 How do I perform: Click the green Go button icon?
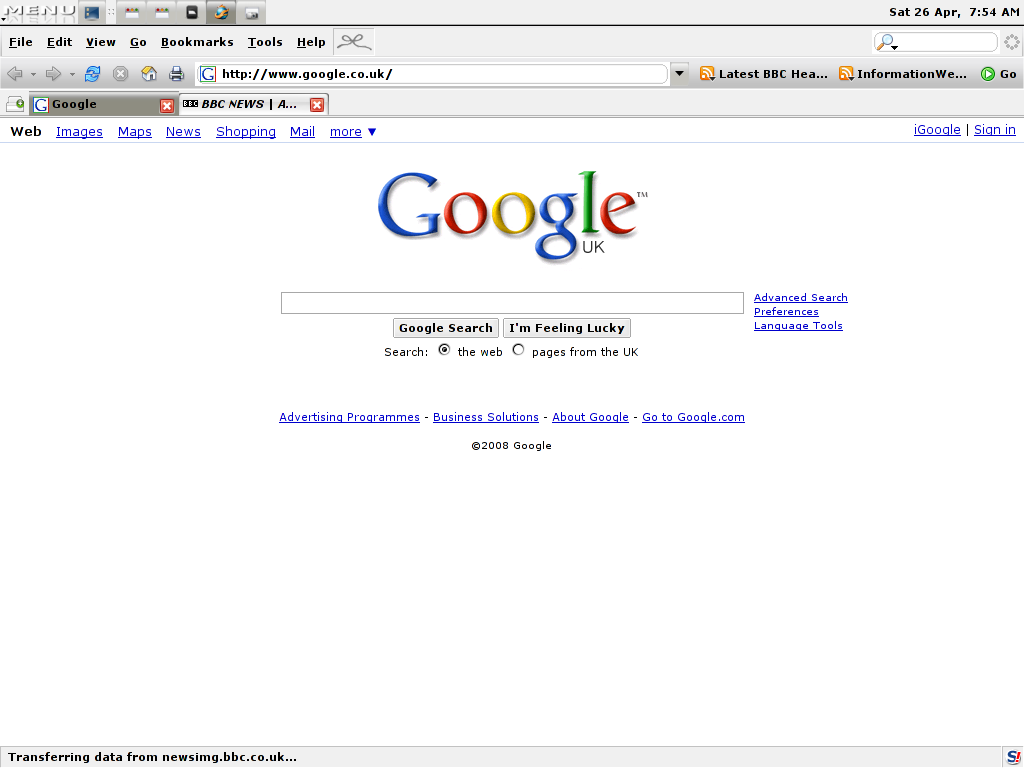[987, 74]
